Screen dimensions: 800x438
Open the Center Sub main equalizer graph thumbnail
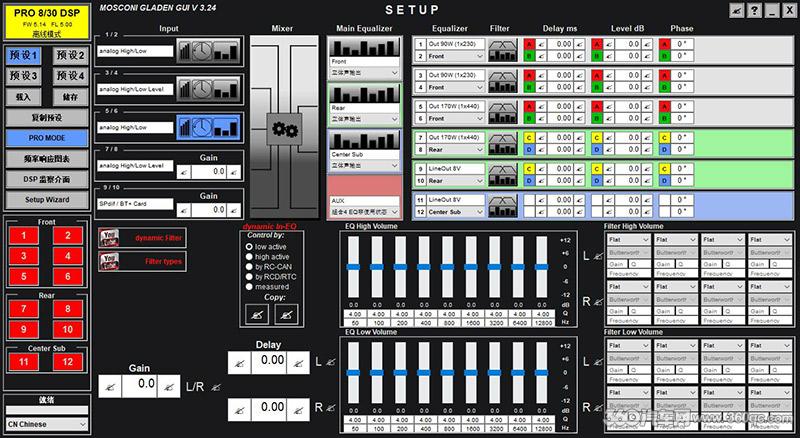(364, 141)
